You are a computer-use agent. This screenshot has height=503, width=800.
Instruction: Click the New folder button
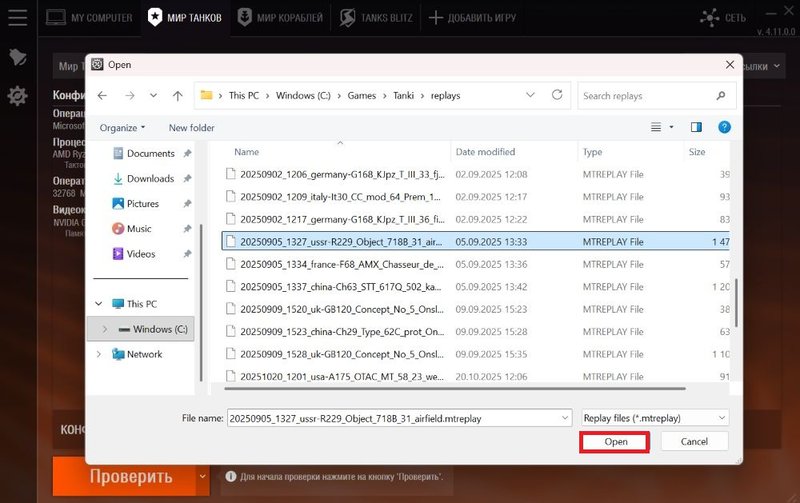(x=191, y=128)
